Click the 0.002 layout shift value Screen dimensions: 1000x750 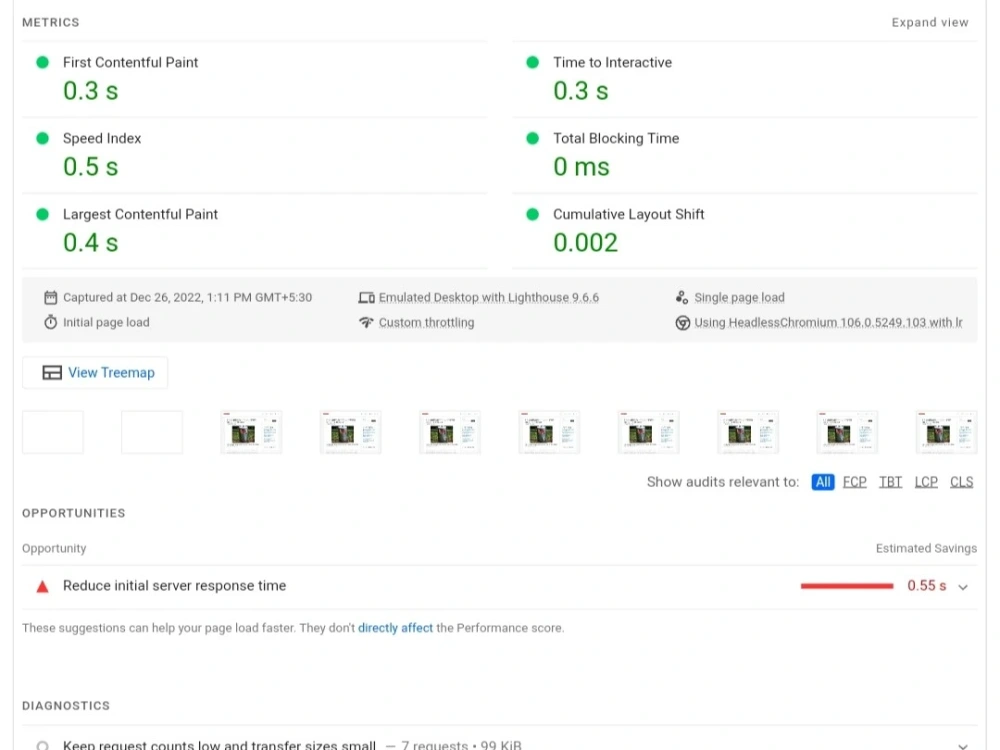pos(585,243)
